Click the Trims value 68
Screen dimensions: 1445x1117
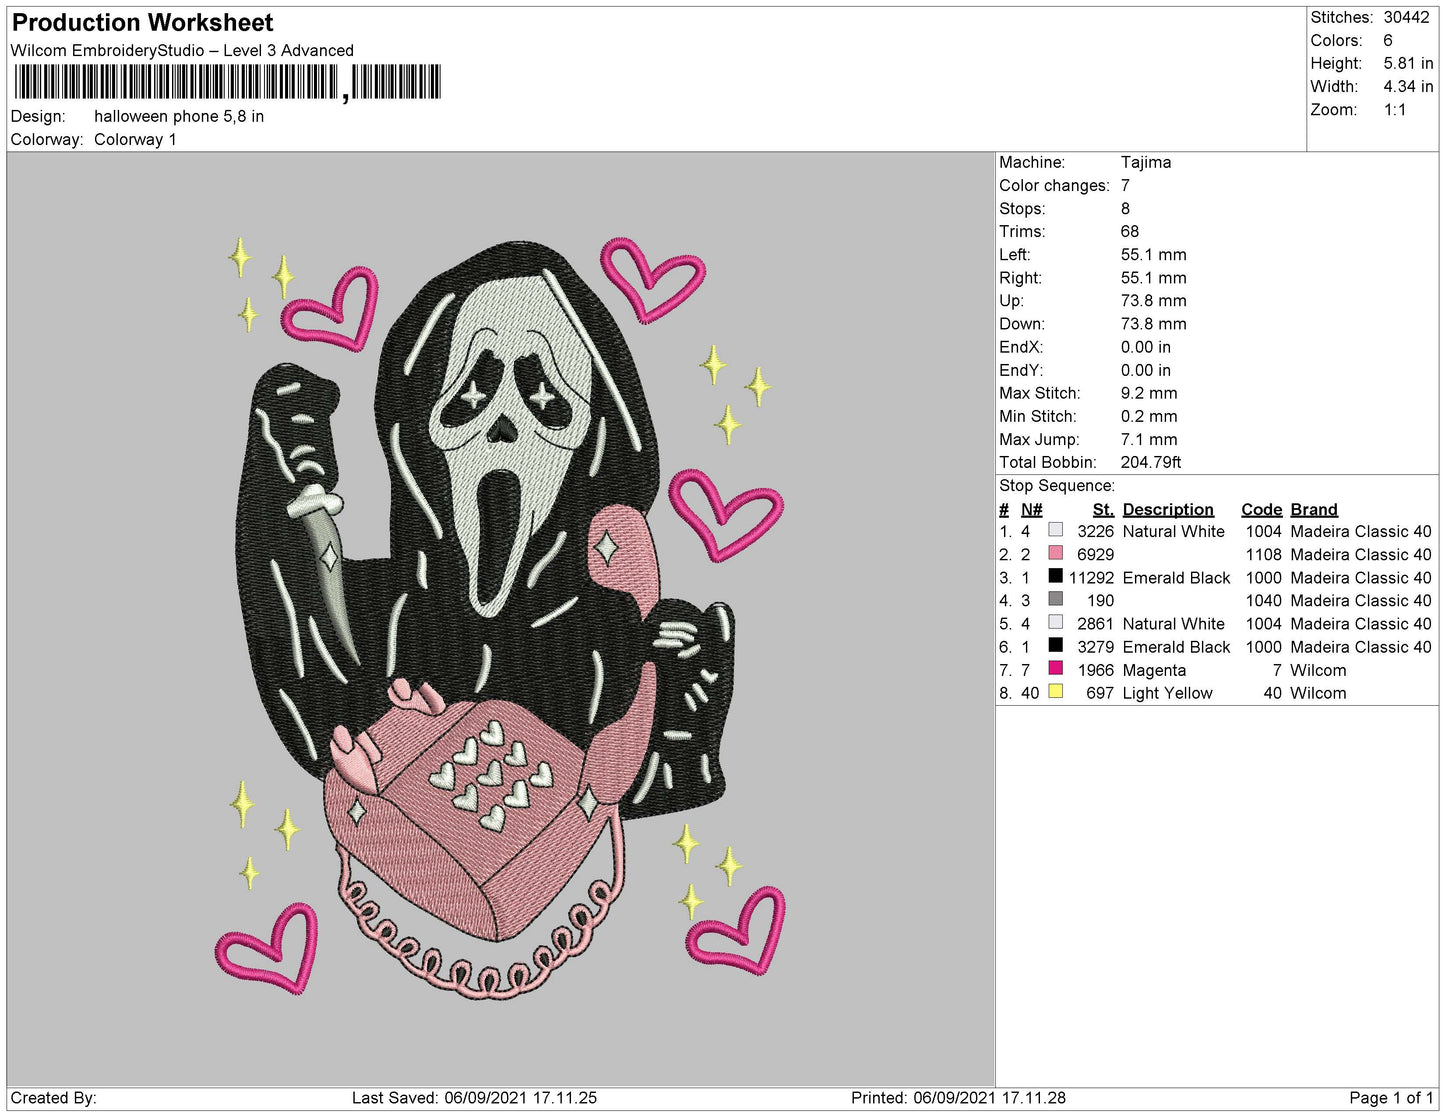[1129, 231]
